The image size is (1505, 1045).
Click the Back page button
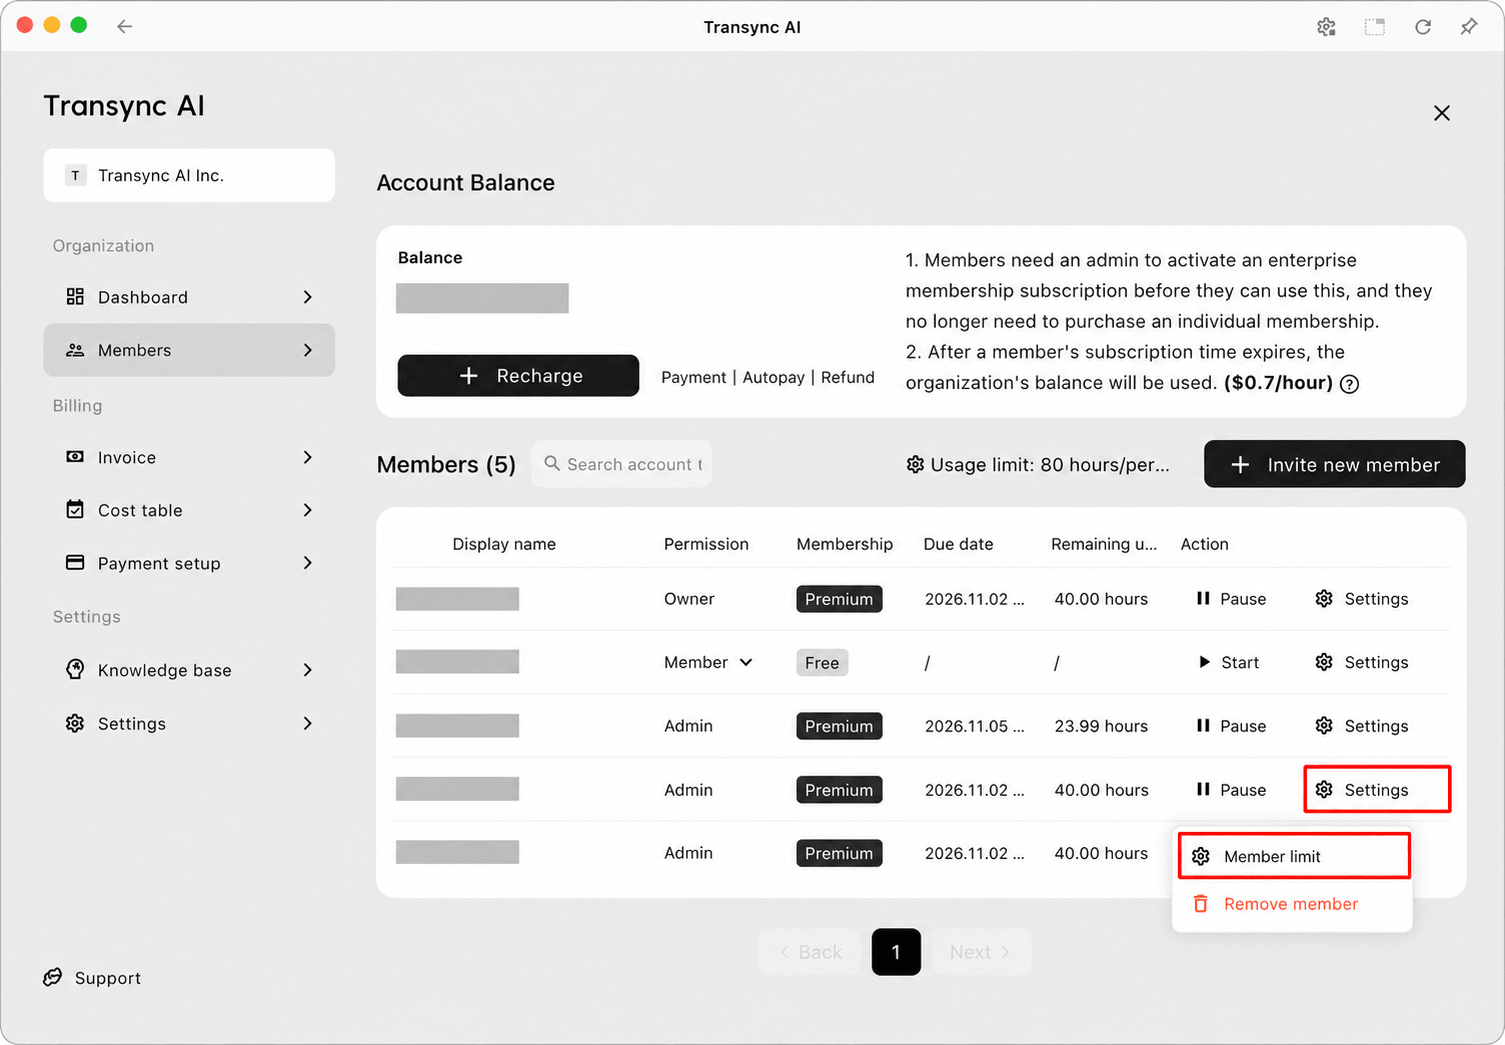(810, 952)
